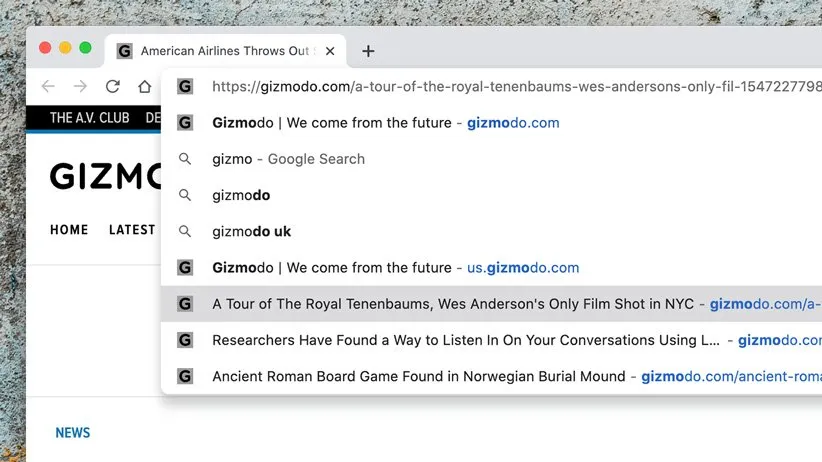Open the Royal Tenenbaums tour suggestion
The height and width of the screenshot is (462, 822).
452,304
